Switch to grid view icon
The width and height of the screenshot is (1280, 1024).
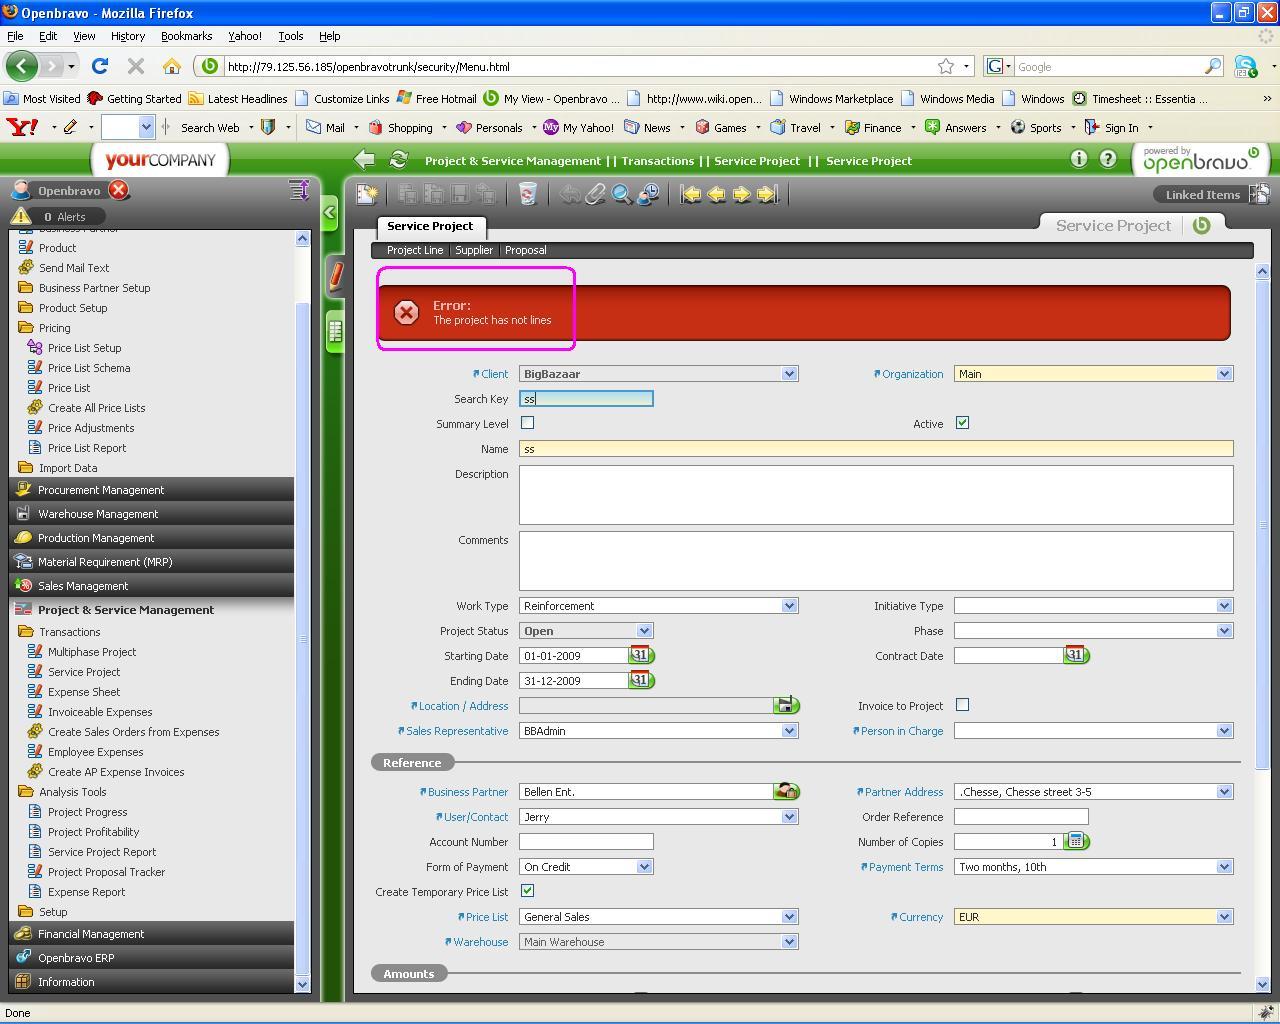[x=335, y=331]
